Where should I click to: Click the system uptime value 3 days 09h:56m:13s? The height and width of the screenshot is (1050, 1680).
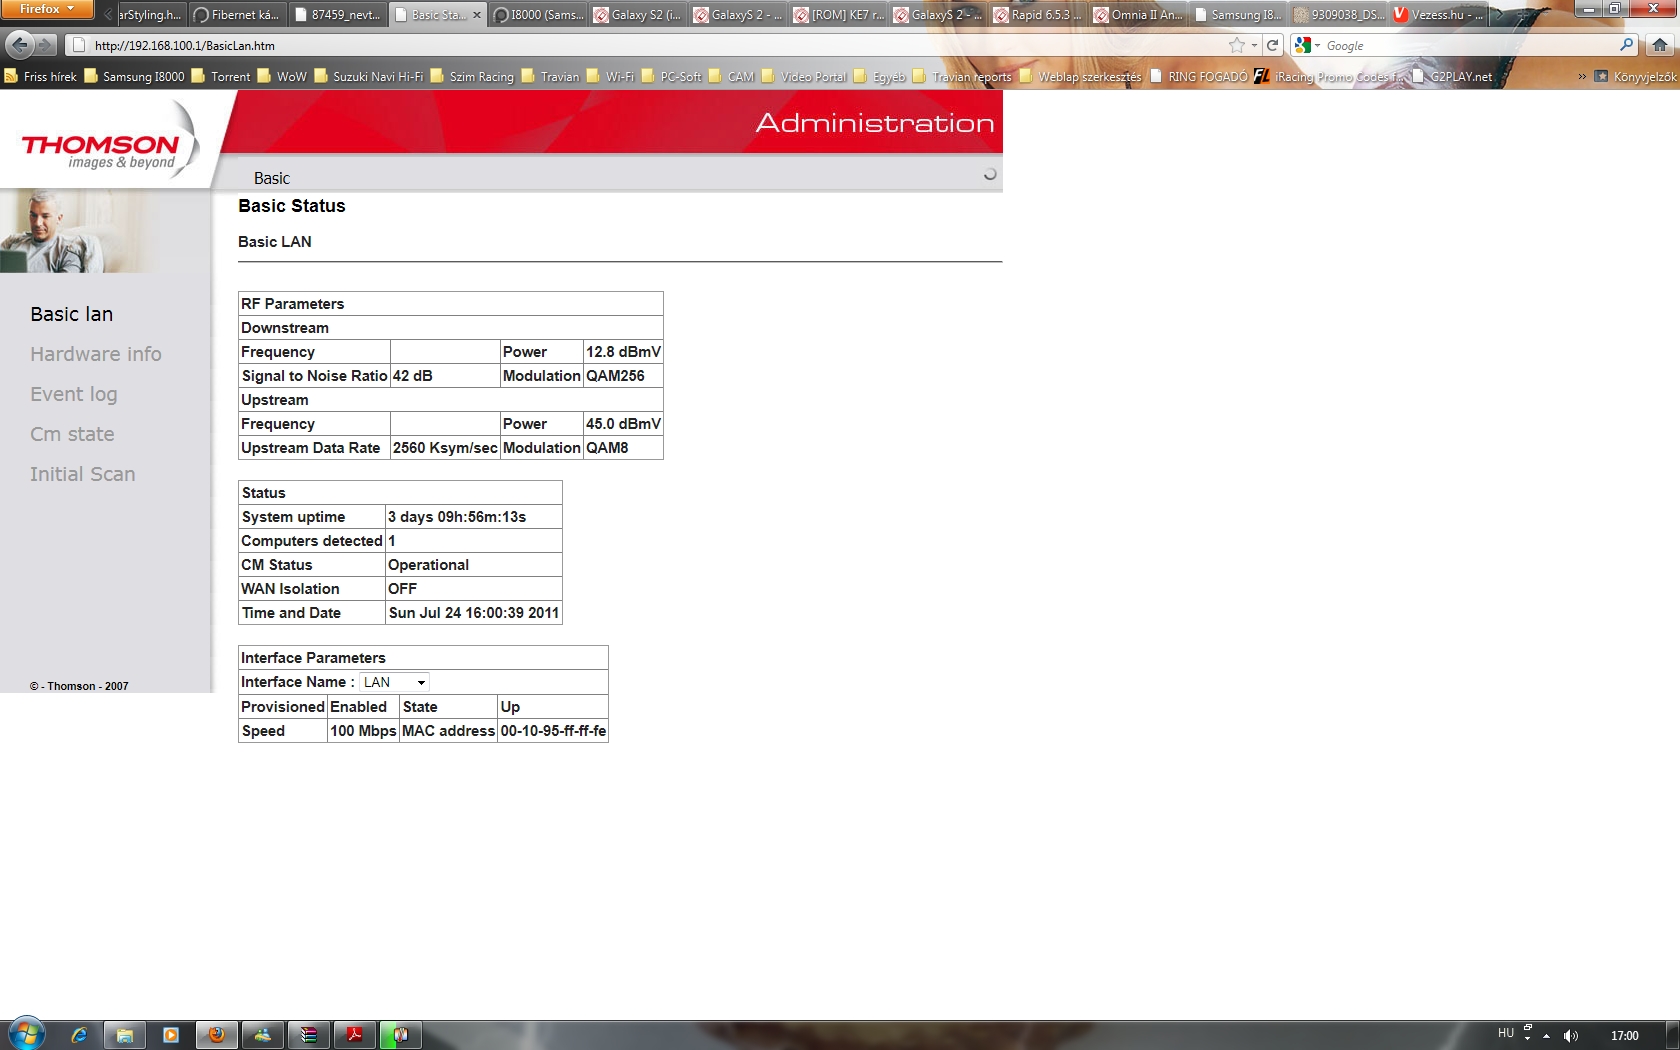tap(457, 517)
